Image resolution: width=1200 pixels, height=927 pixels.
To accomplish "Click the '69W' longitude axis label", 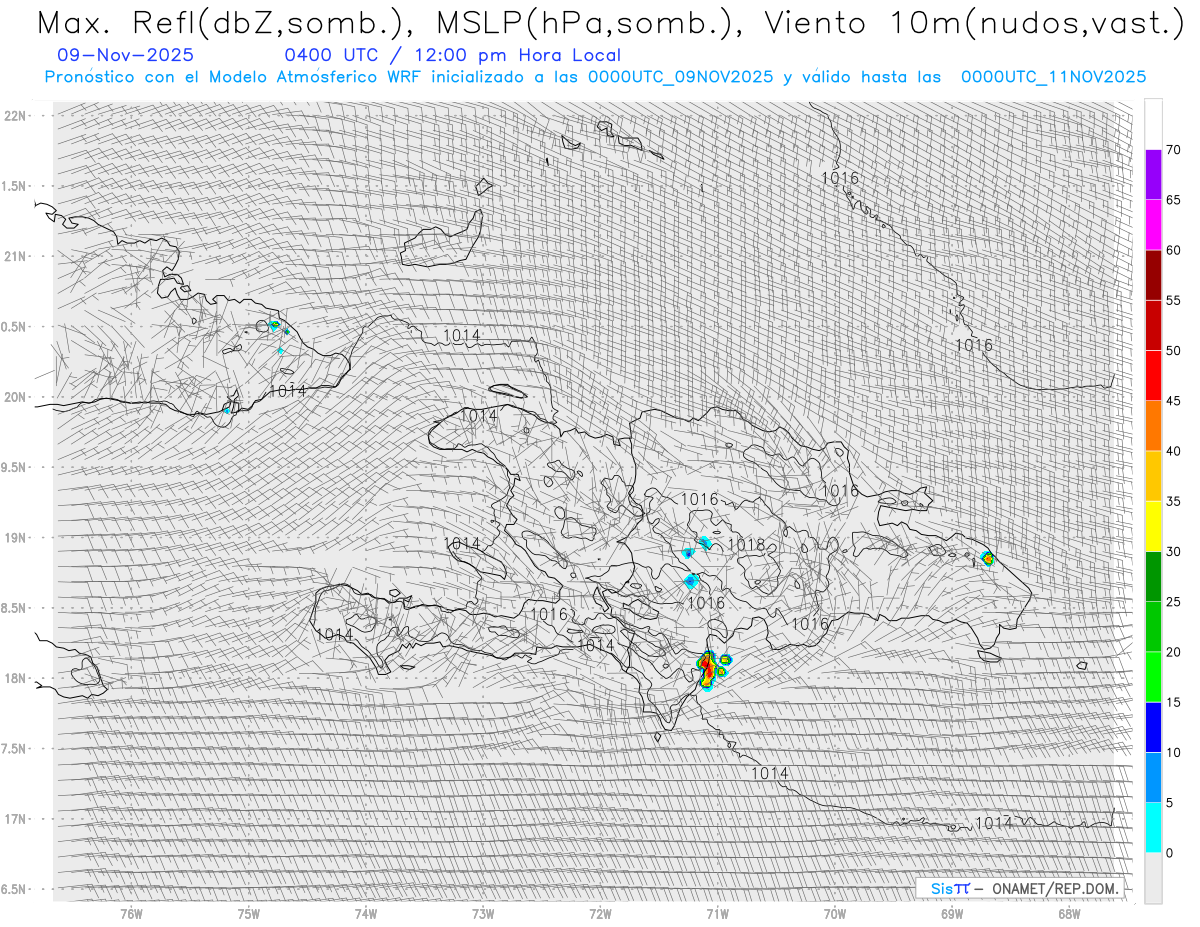I will point(952,914).
